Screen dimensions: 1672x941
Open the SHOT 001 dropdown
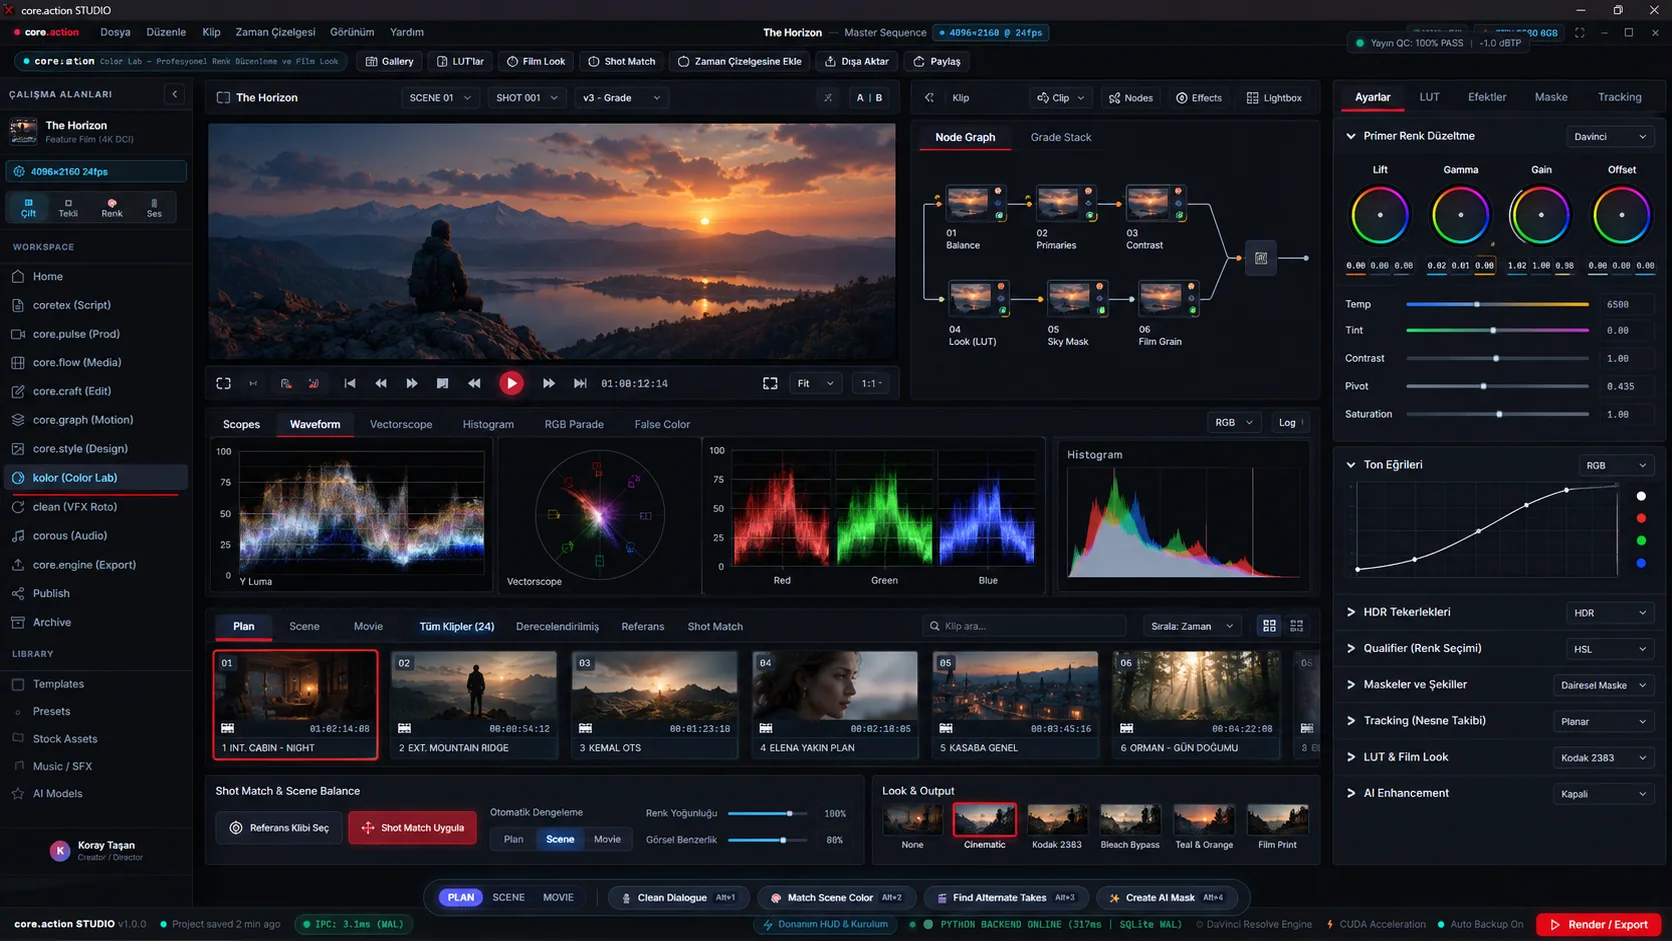[x=526, y=98]
